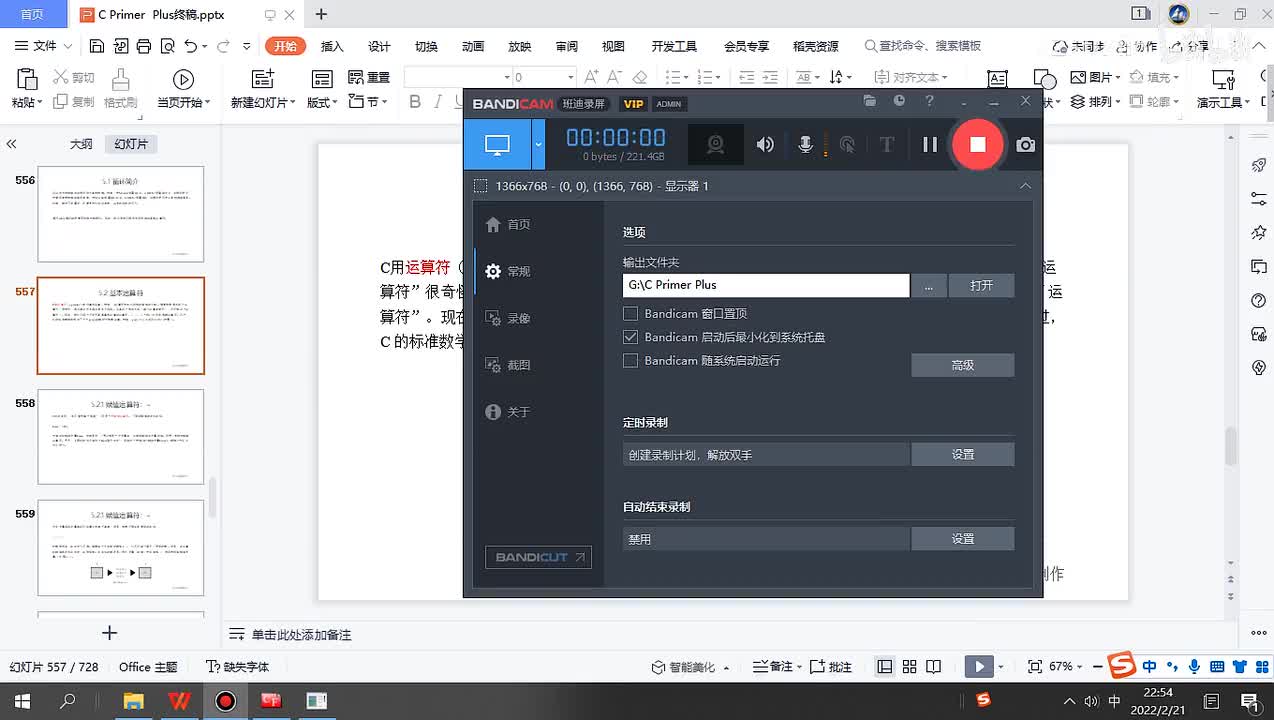The image size is (1274, 720).
Task: Open the BANDICUT link button
Action: (x=538, y=557)
